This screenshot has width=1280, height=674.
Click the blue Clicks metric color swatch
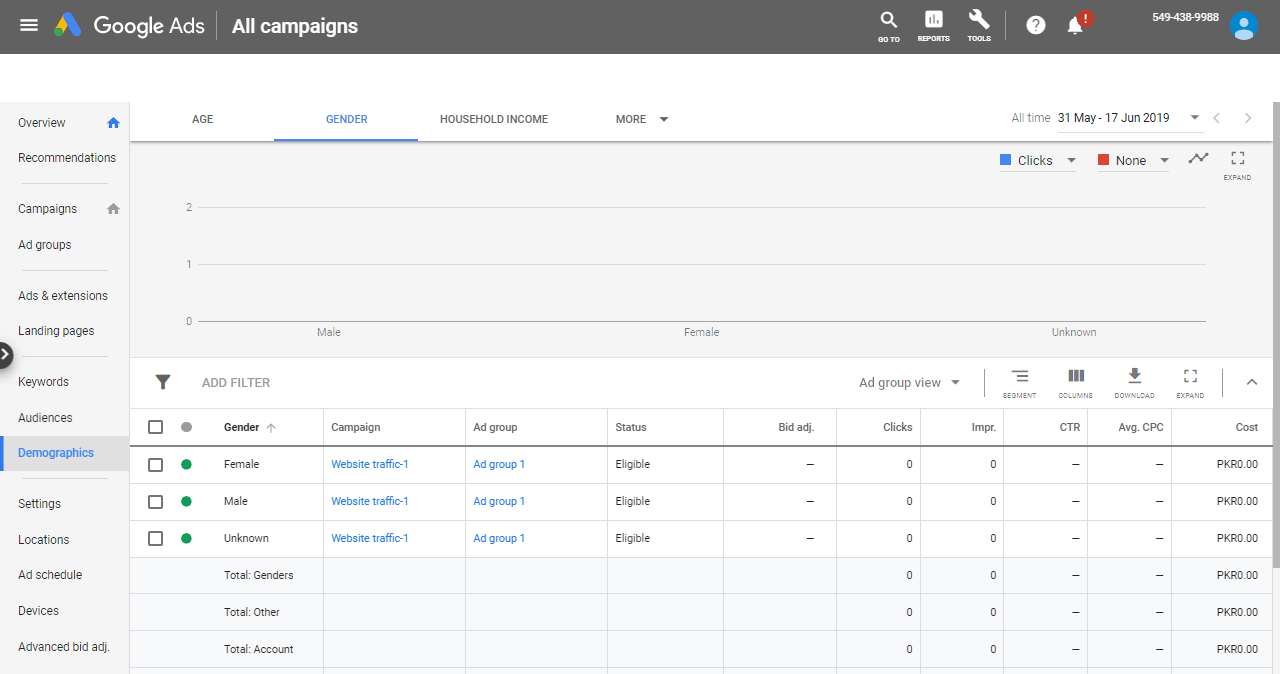pyautogui.click(x=1006, y=160)
